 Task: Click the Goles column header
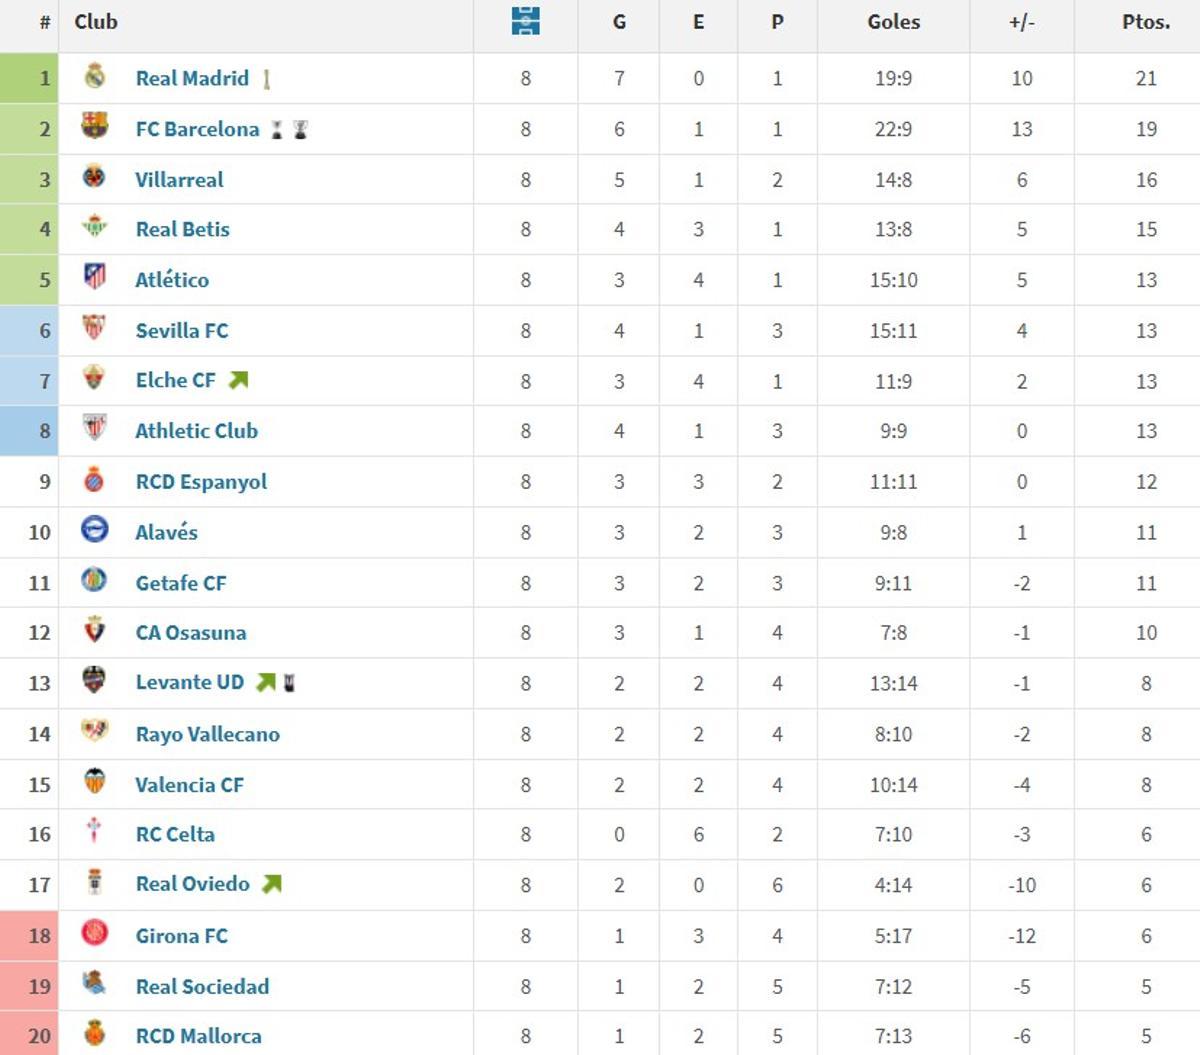[x=893, y=21]
